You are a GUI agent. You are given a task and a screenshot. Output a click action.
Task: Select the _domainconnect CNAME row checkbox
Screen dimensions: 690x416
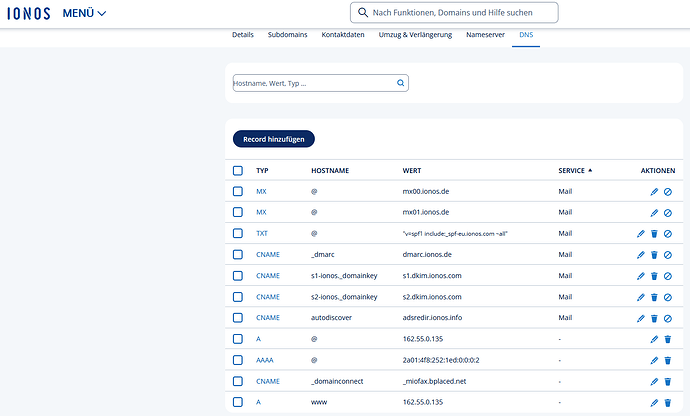point(238,381)
